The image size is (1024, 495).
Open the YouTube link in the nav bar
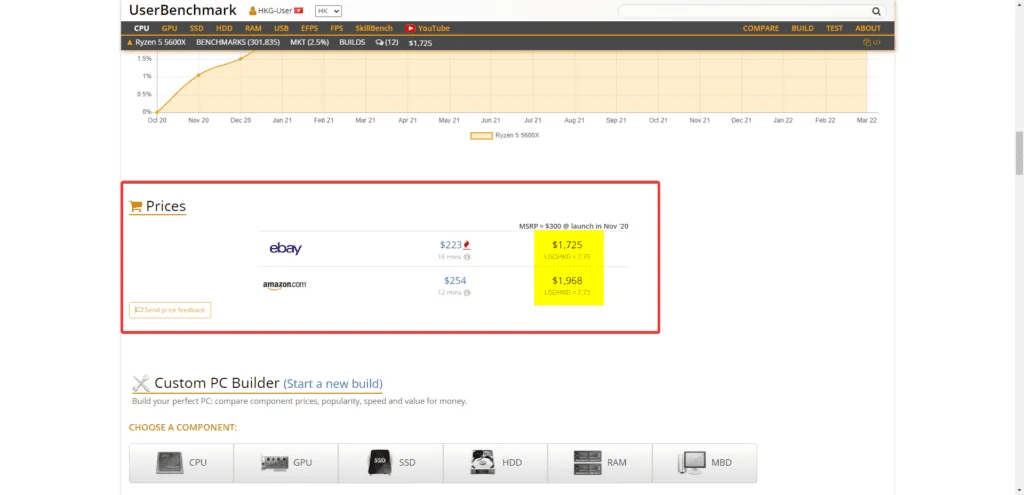pyautogui.click(x=427, y=28)
